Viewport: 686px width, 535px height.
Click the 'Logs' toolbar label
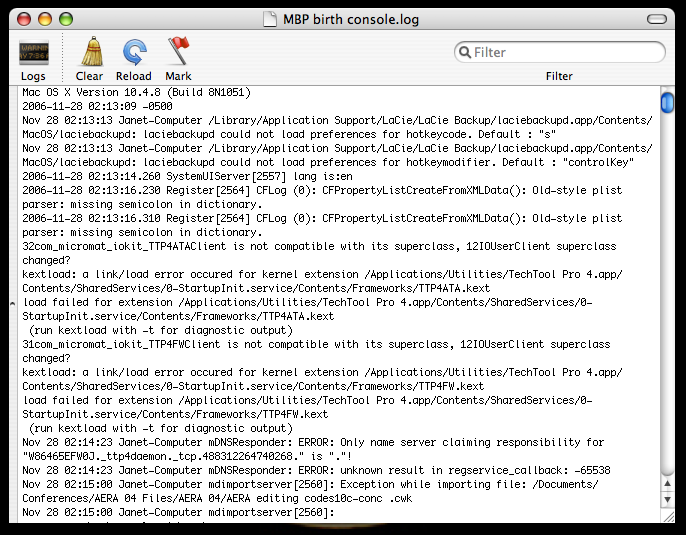pos(33,76)
